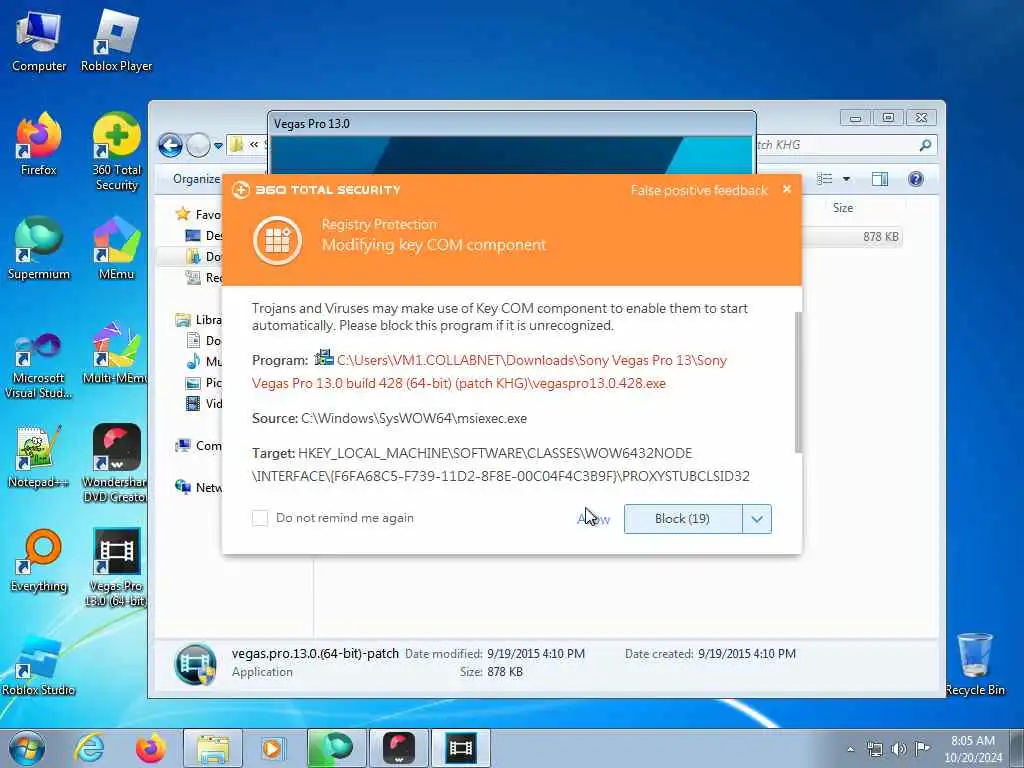Viewport: 1024px width, 768px height.
Task: Click the Windows Start button
Action: point(27,748)
